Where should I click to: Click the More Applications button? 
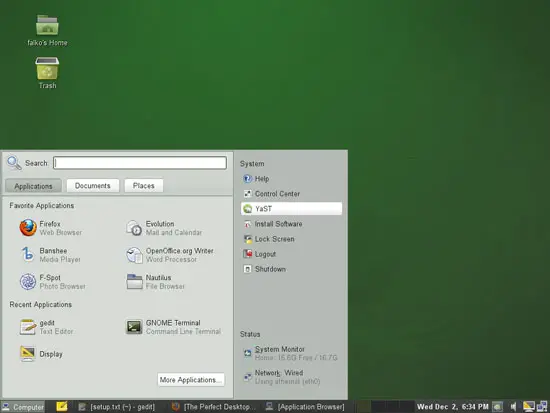pos(191,380)
